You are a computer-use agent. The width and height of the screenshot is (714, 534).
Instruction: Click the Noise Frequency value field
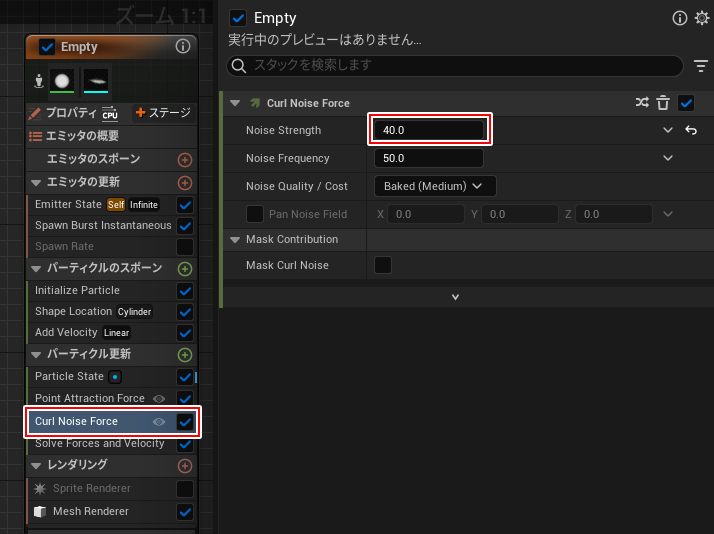(x=428, y=158)
